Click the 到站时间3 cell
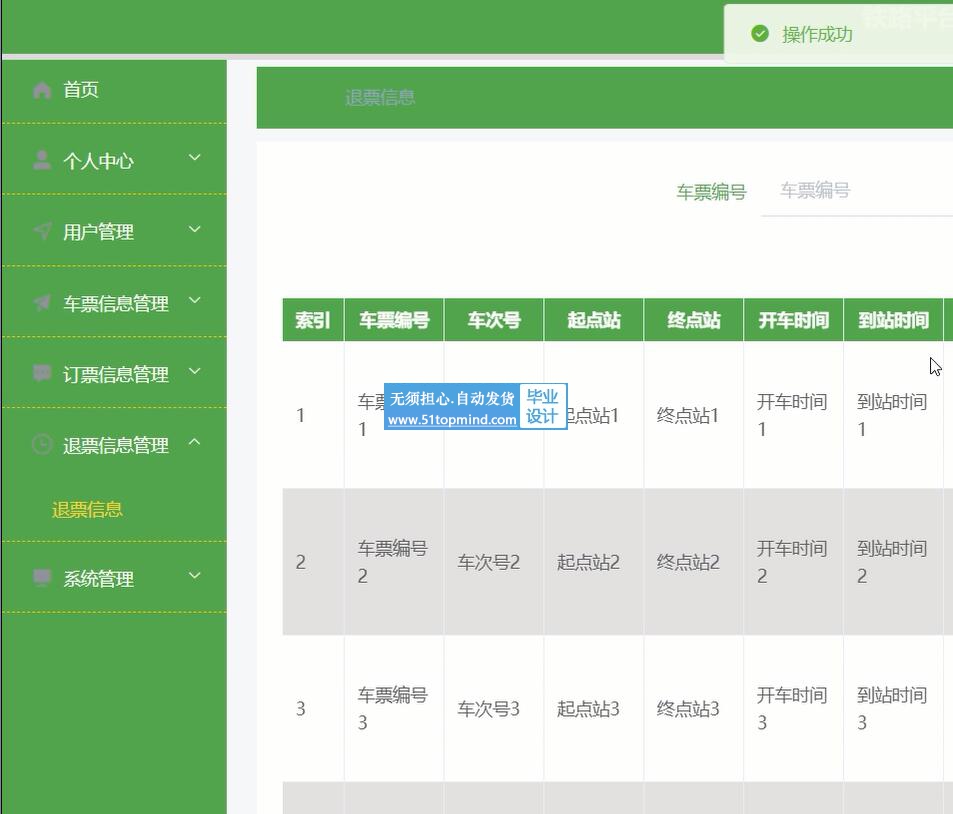The image size is (953, 814). [x=892, y=708]
